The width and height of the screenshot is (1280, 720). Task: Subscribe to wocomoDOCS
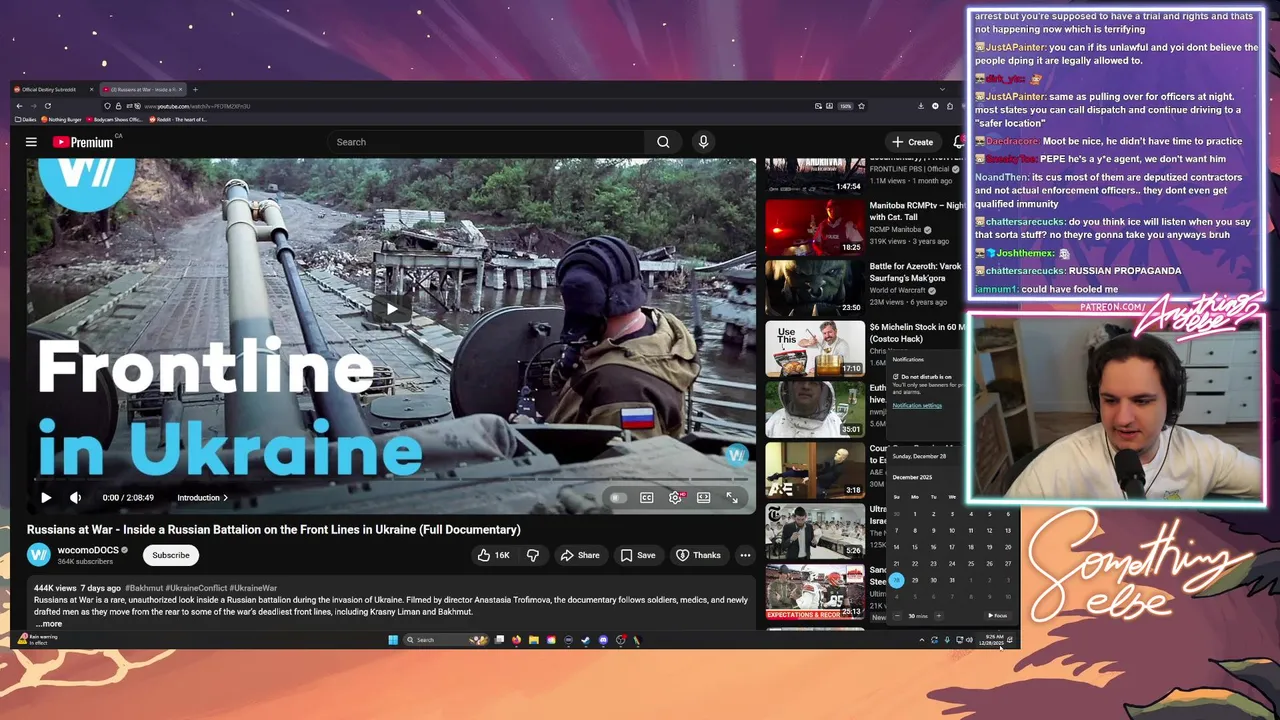[x=171, y=555]
